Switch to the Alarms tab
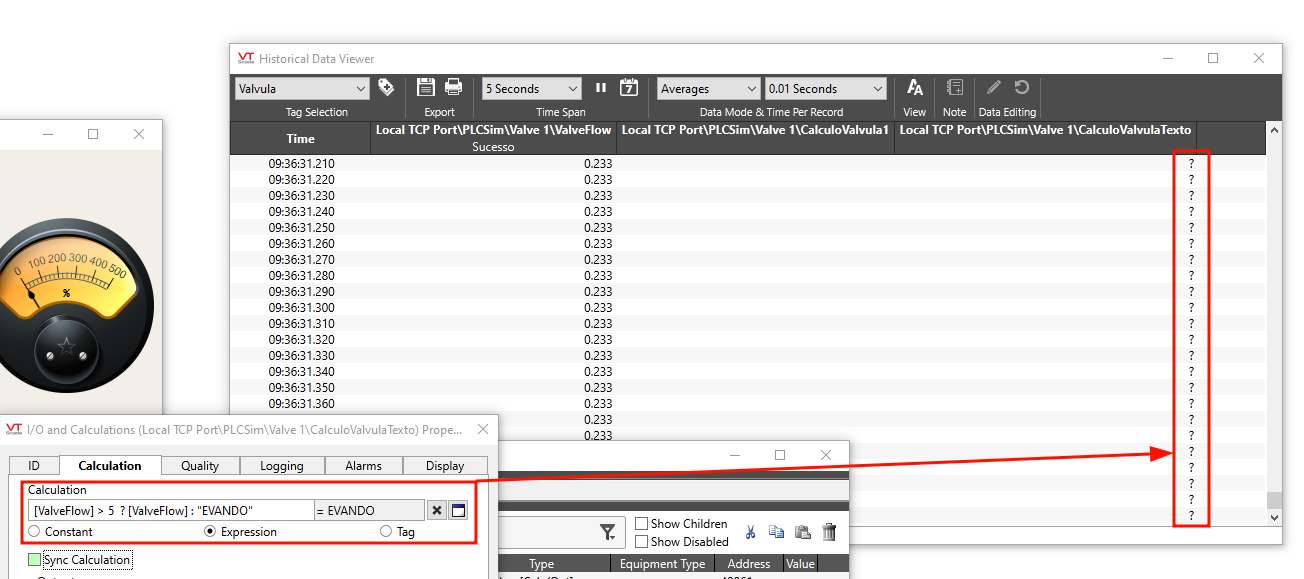The width and height of the screenshot is (1304, 579). click(x=363, y=466)
